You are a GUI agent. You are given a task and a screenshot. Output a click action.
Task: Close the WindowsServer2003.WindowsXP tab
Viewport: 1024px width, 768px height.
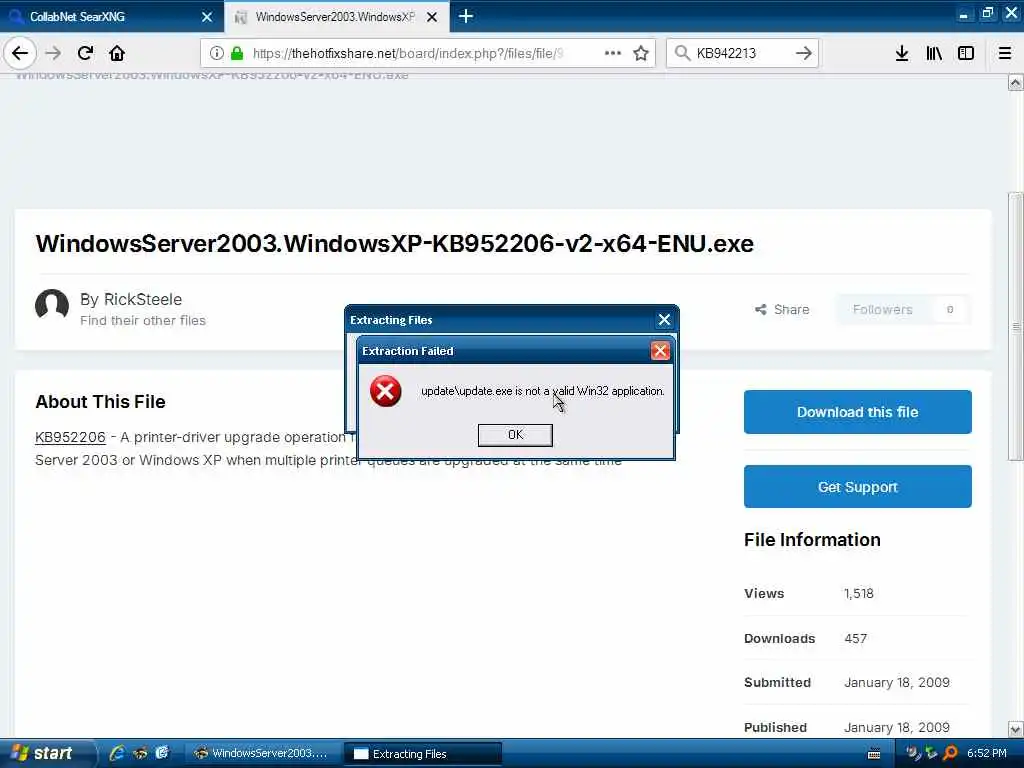(432, 17)
